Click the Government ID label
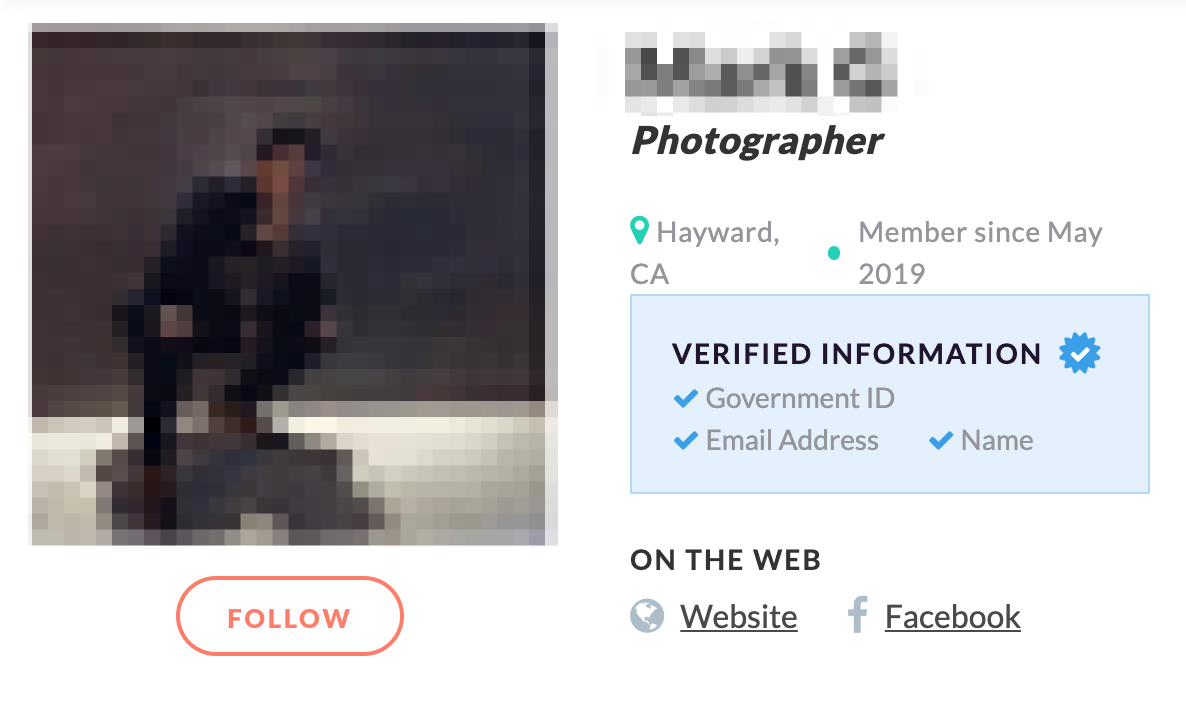Image resolution: width=1186 pixels, height=706 pixels. [x=800, y=398]
